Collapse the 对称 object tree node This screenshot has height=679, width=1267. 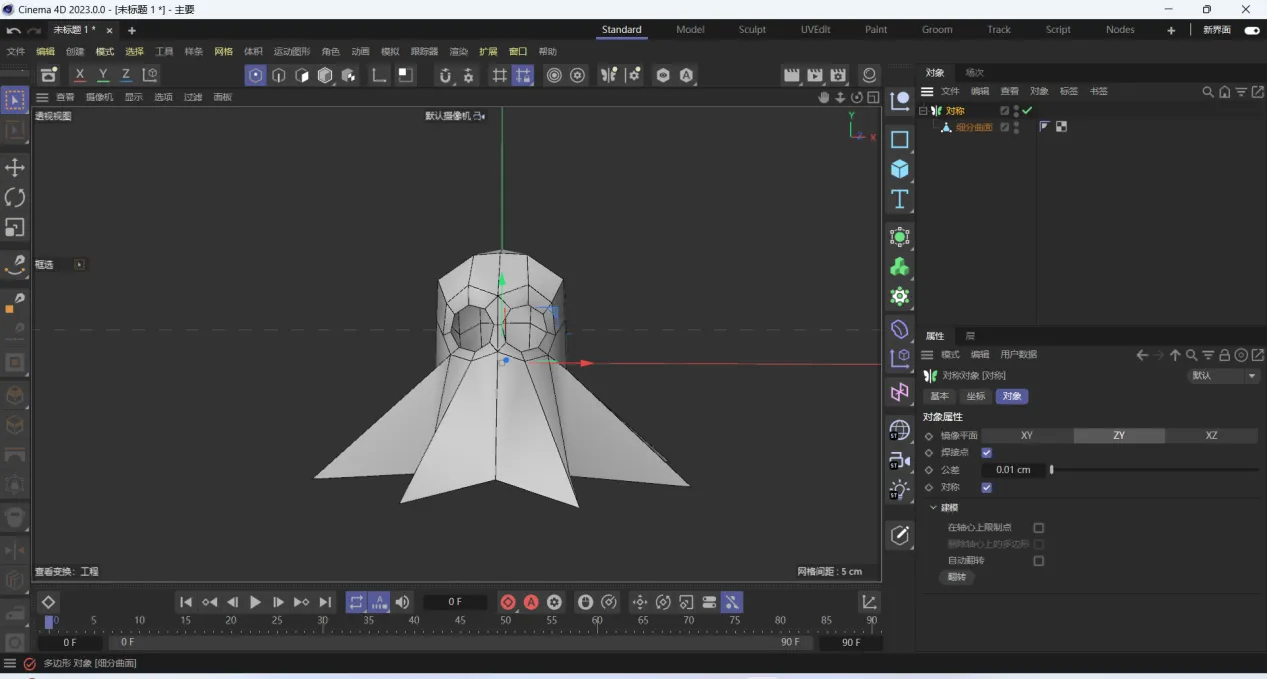(x=923, y=111)
